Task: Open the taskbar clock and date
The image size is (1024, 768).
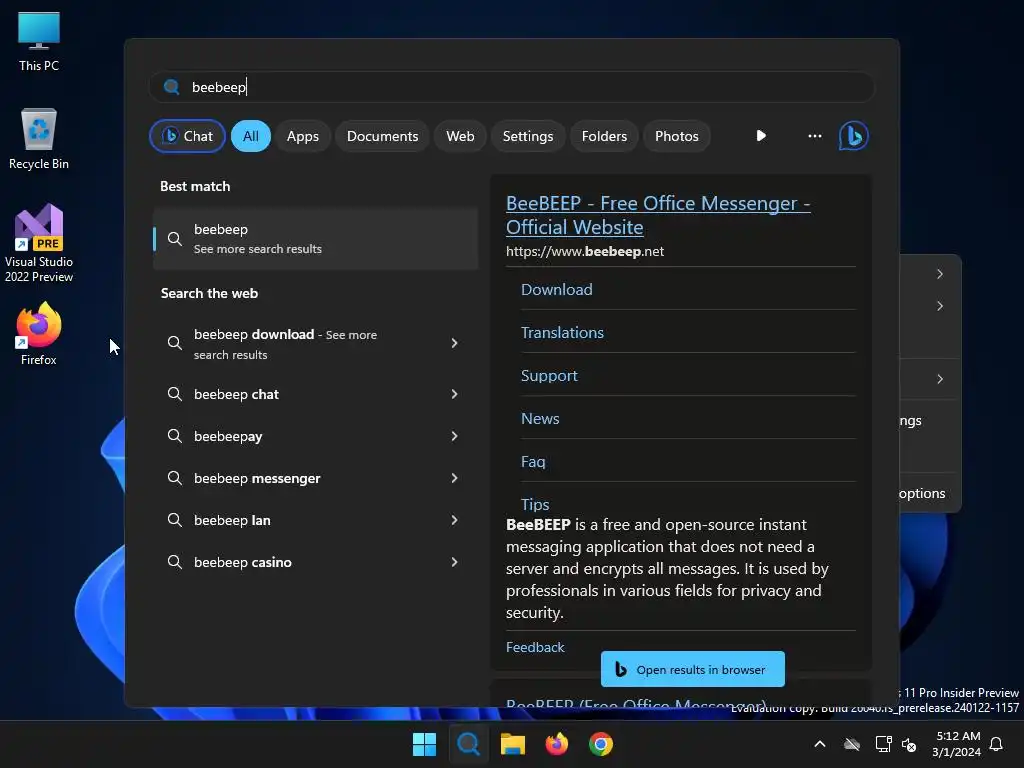Action: pos(956,744)
